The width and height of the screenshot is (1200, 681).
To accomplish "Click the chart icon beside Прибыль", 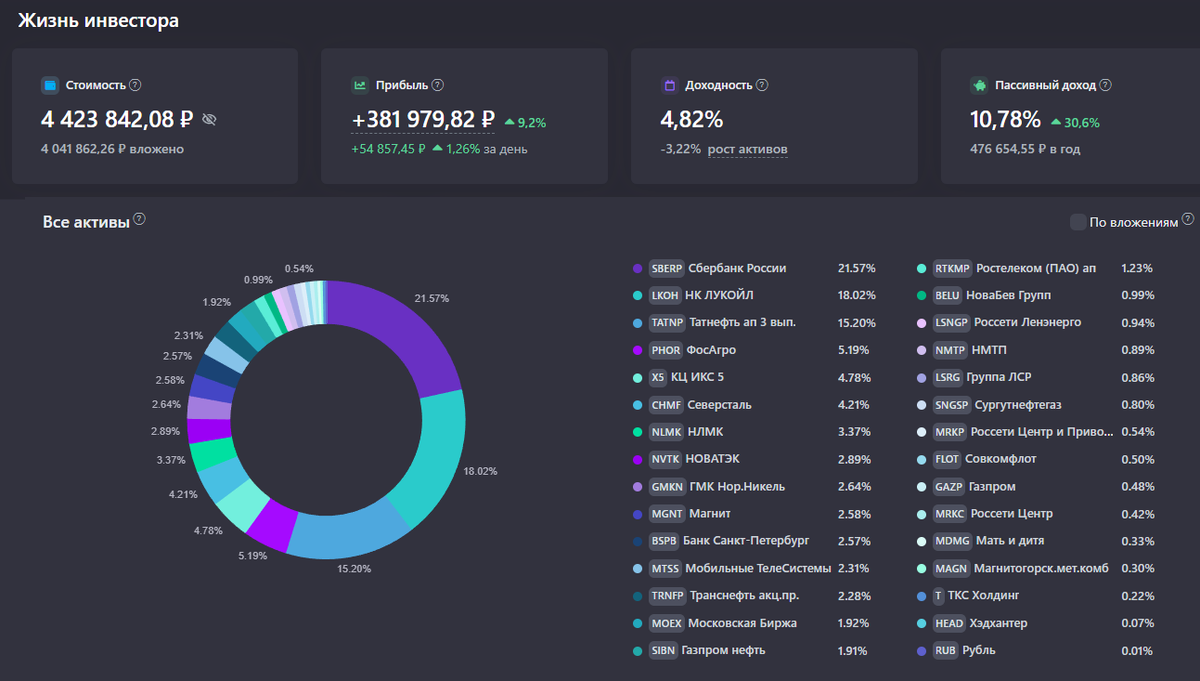I will click(x=360, y=85).
